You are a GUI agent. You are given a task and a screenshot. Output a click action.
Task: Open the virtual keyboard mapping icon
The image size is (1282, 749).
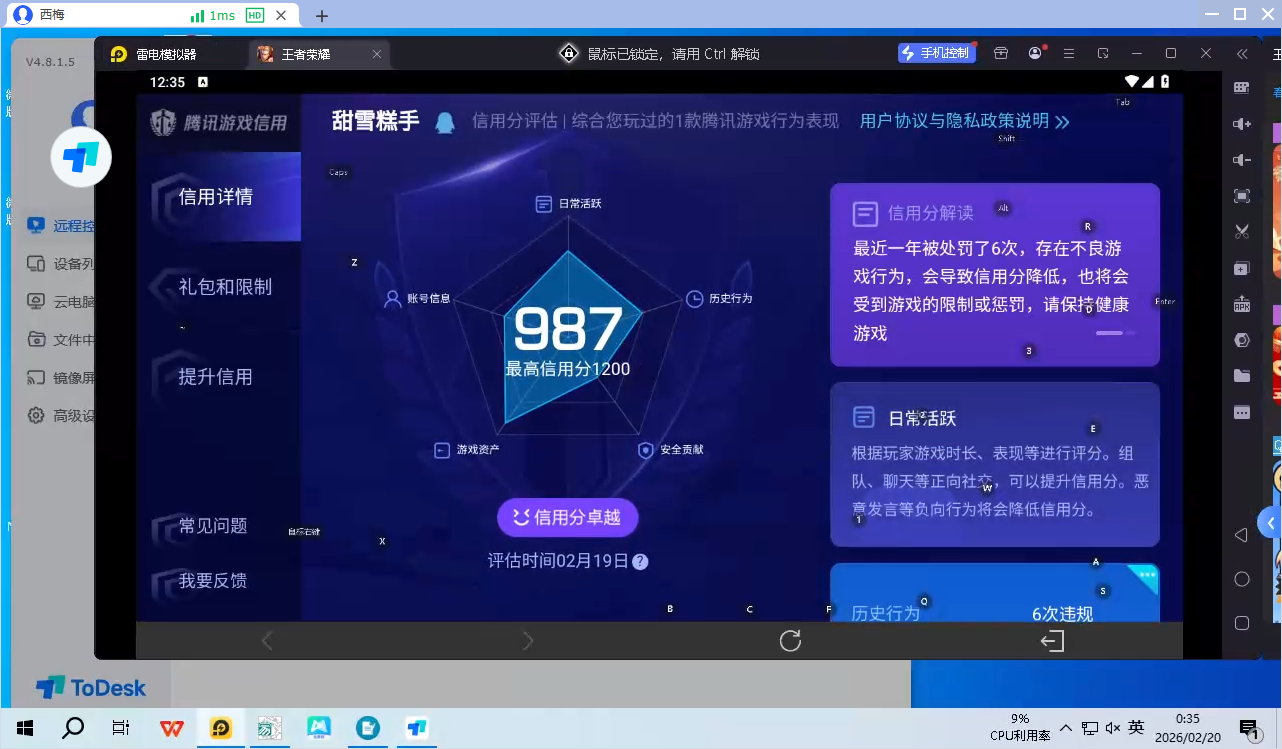(1242, 89)
